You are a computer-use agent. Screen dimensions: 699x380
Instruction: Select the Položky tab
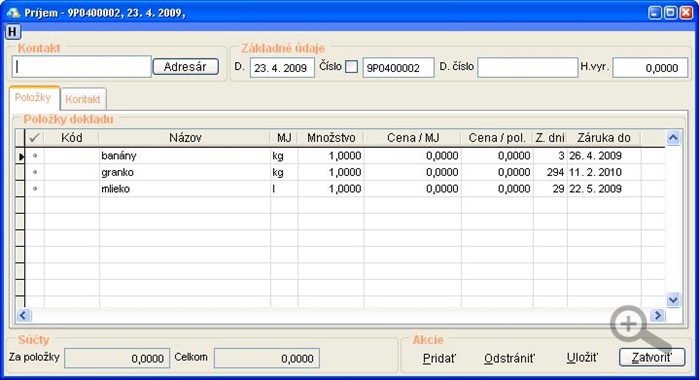[x=33, y=98]
